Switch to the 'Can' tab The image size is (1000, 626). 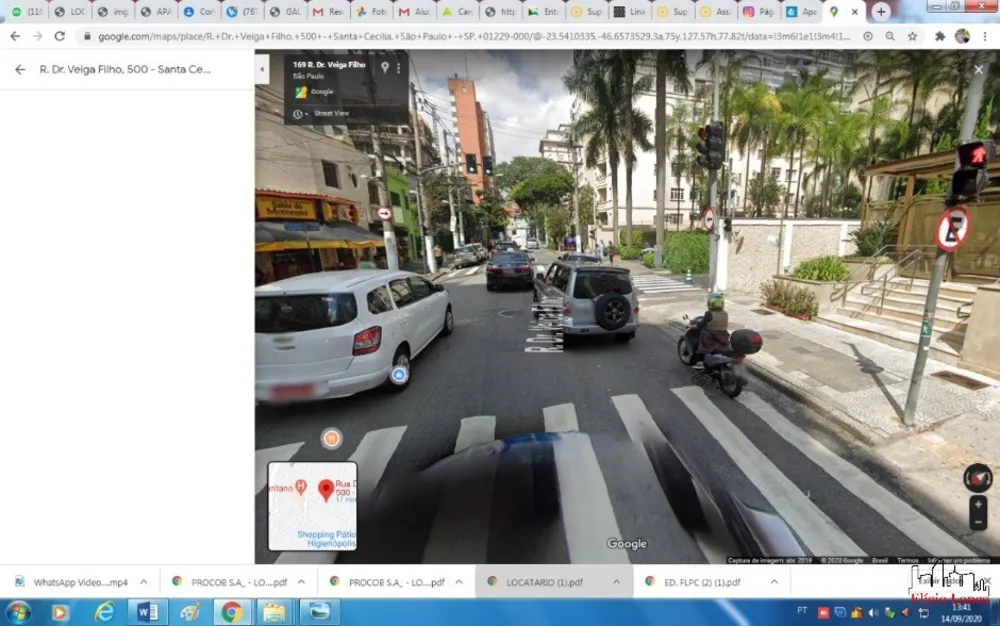pyautogui.click(x=457, y=11)
